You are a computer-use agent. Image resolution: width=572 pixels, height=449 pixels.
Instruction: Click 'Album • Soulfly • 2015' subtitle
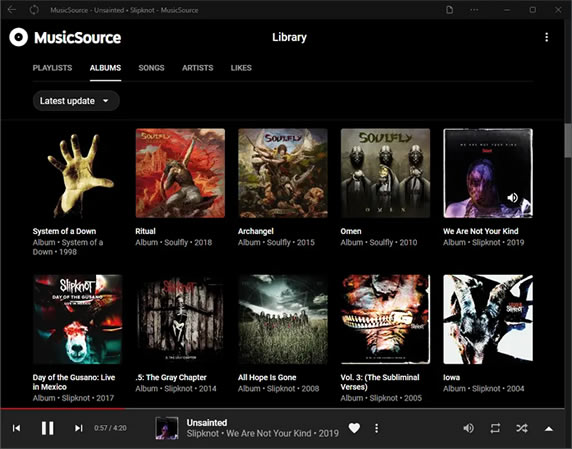[276, 243]
